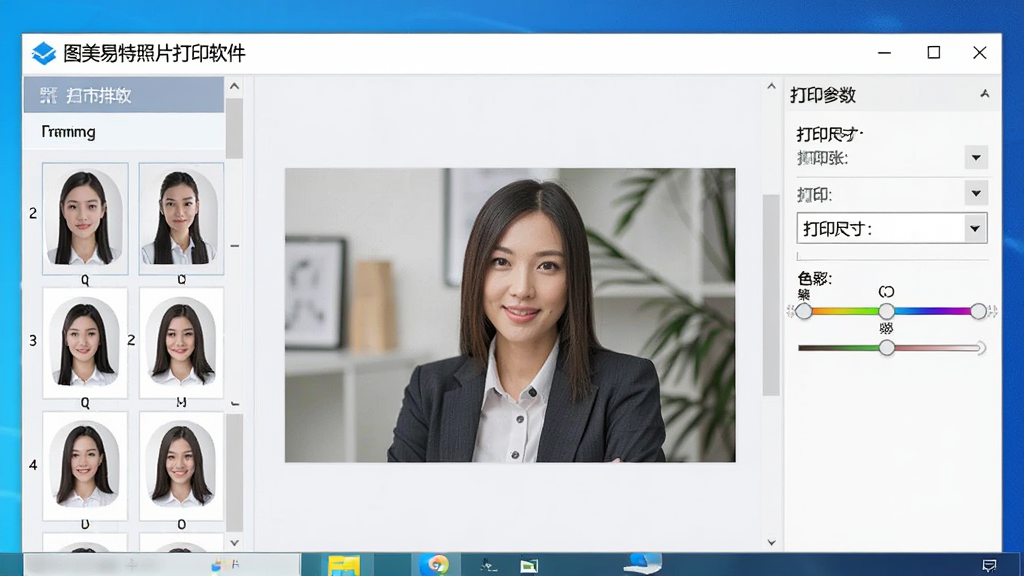Click the end cap of the green-pink slider
Image resolution: width=1024 pixels, height=576 pixels.
(x=980, y=348)
